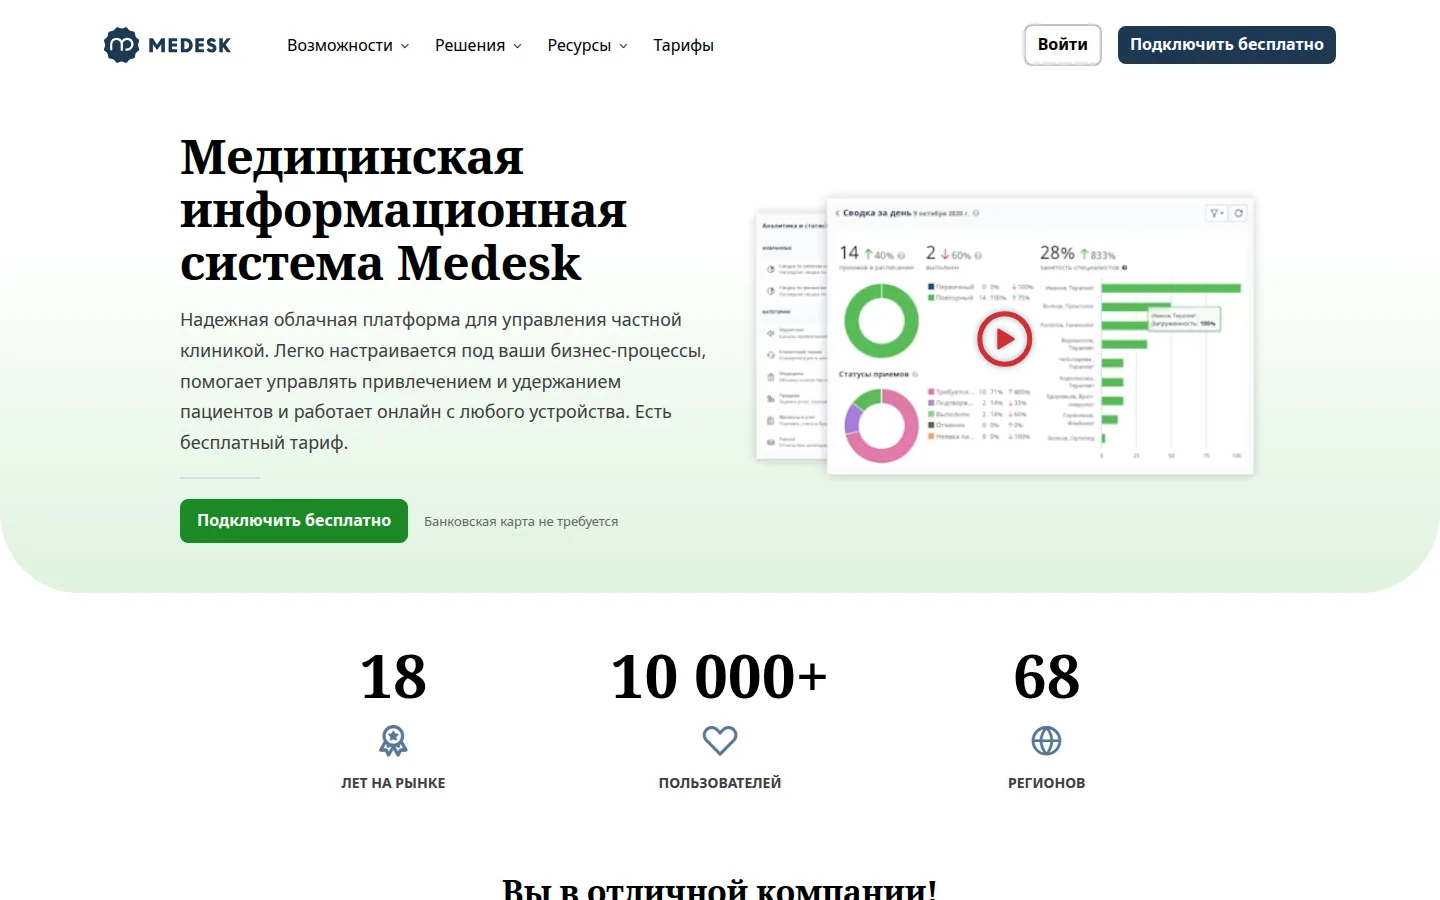
Task: Click the РЕГИОНОВ label
Action: pyautogui.click(x=1046, y=783)
